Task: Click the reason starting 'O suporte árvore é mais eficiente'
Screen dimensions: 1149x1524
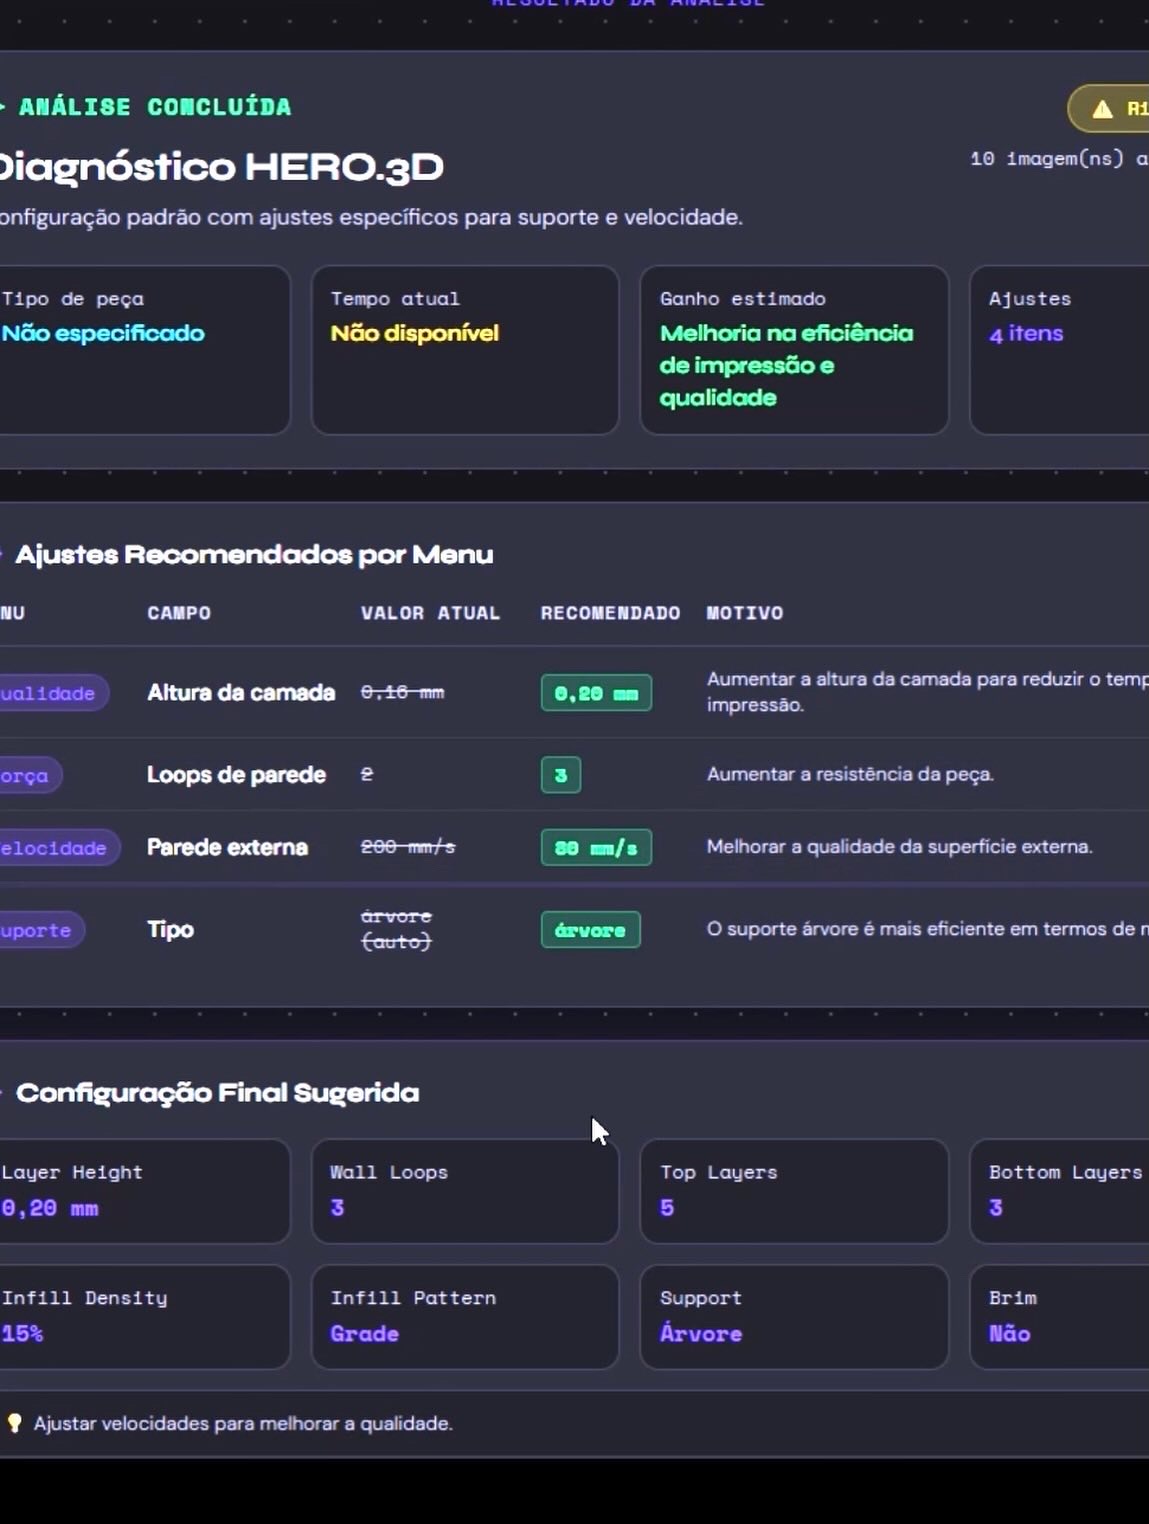Action: 926,929
